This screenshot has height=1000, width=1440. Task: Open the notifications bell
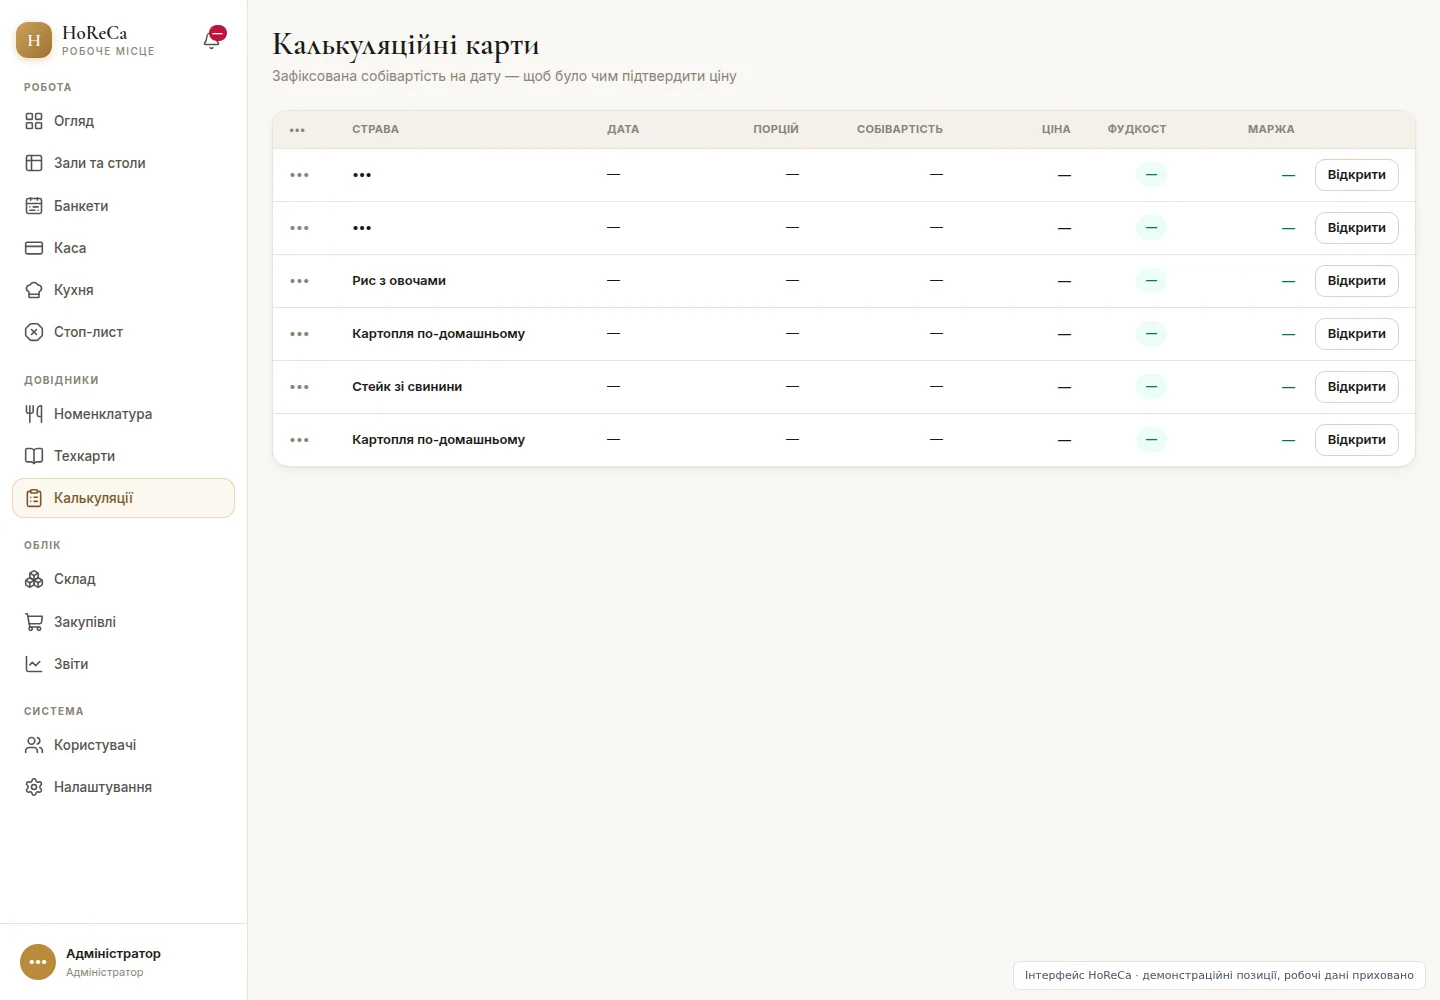pyautogui.click(x=212, y=39)
